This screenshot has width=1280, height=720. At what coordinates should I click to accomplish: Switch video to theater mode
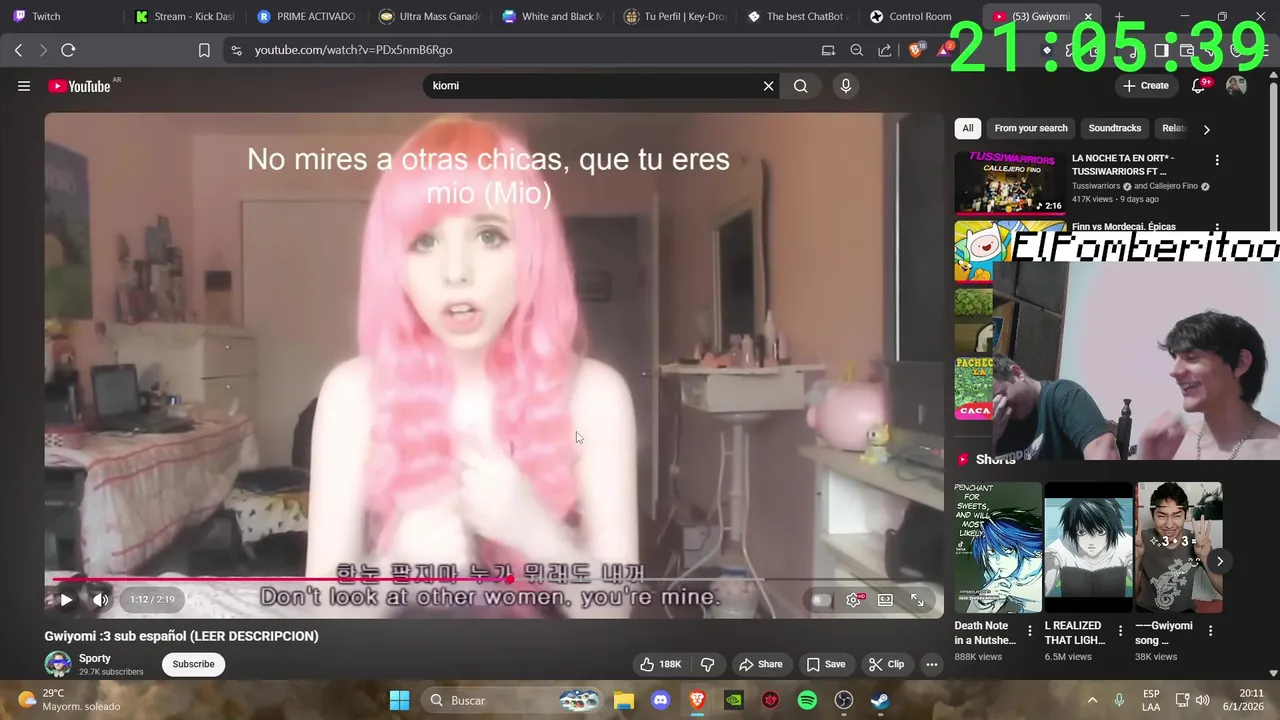point(885,600)
